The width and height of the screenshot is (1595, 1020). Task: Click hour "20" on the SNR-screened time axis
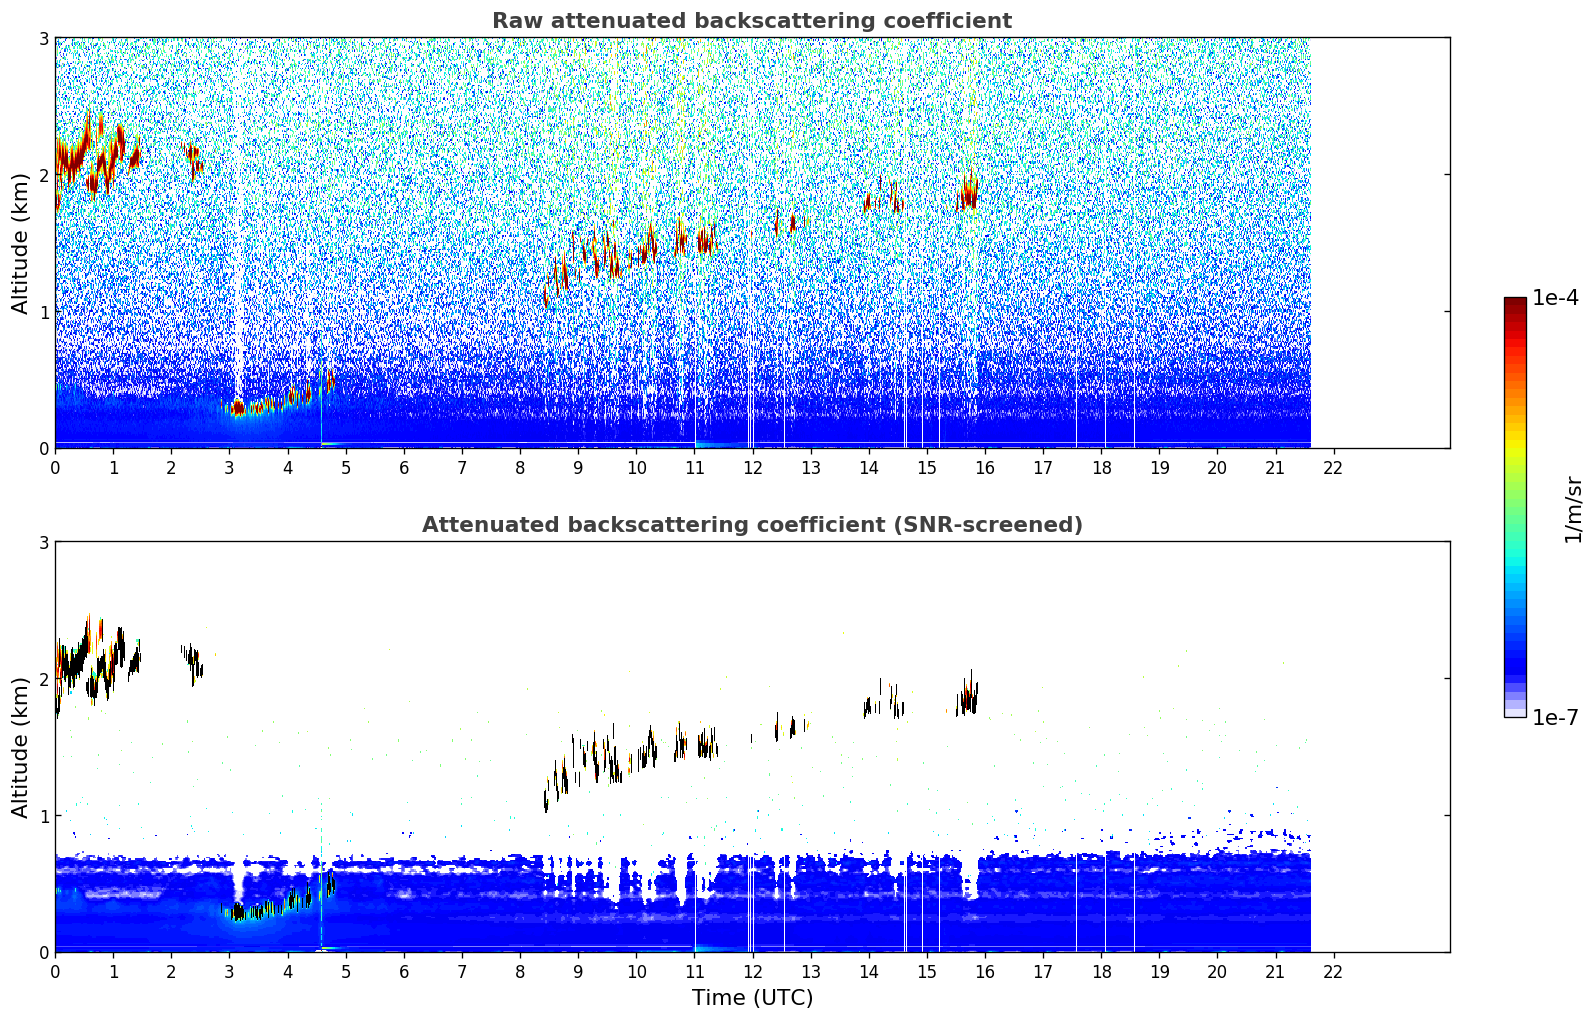coord(1217,971)
